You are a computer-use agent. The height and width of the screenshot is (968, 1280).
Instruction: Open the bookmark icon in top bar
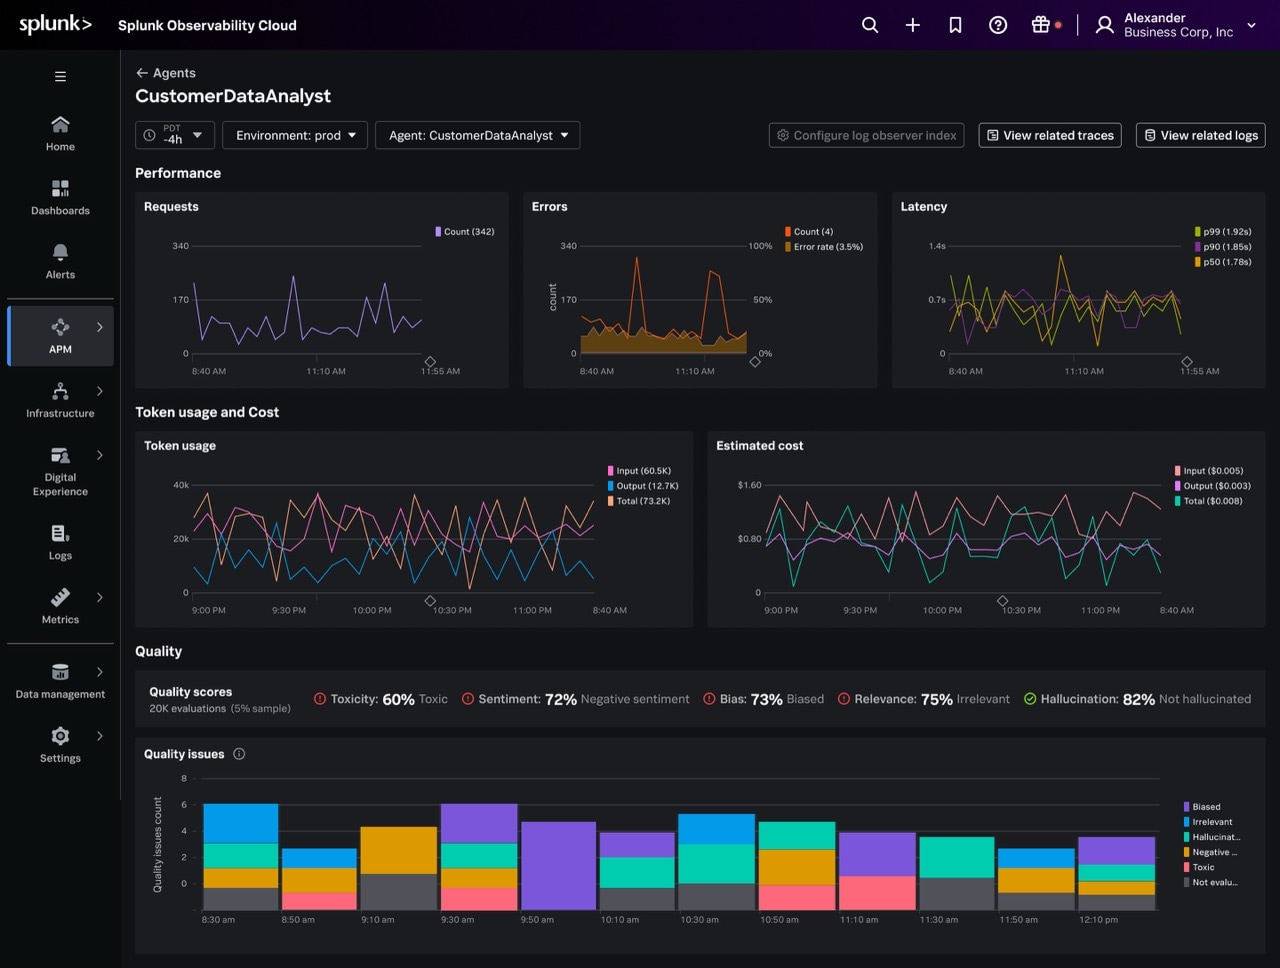click(955, 25)
